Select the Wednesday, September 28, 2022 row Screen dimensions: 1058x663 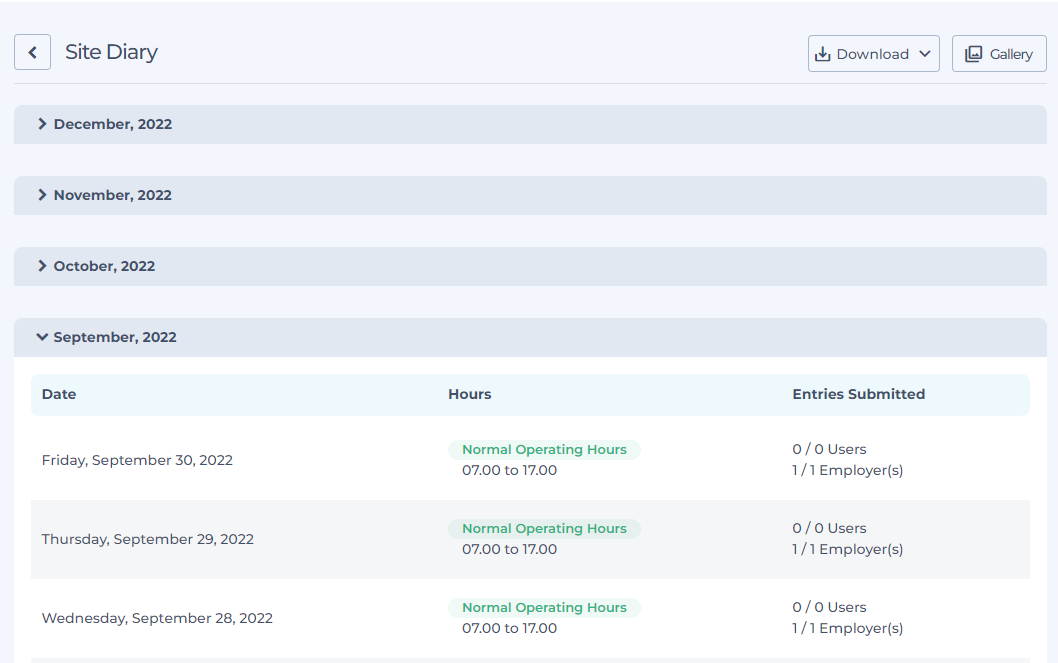(157, 618)
